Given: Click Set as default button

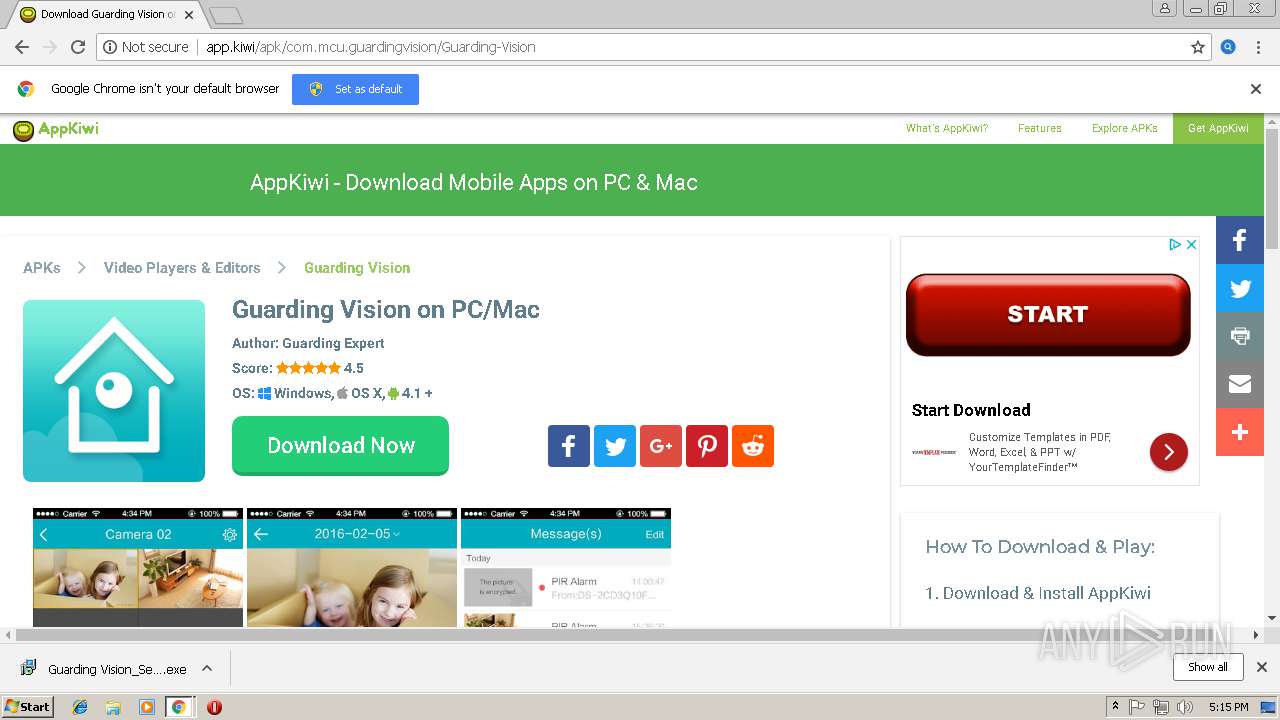Looking at the screenshot, I should point(355,89).
